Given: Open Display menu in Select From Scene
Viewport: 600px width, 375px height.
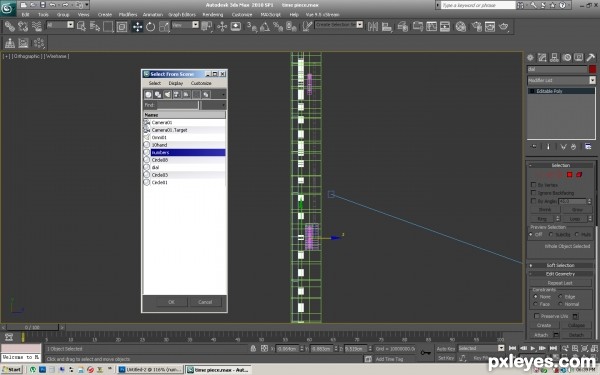Looking at the screenshot, I should [x=176, y=83].
